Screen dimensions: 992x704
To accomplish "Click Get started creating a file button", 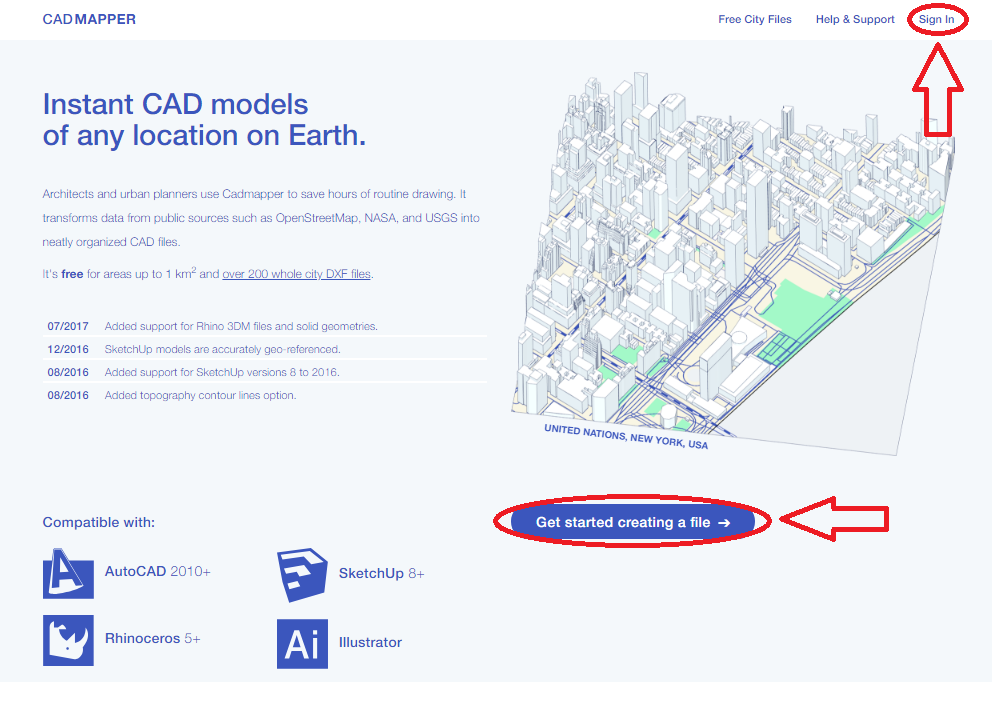I will pyautogui.click(x=633, y=522).
